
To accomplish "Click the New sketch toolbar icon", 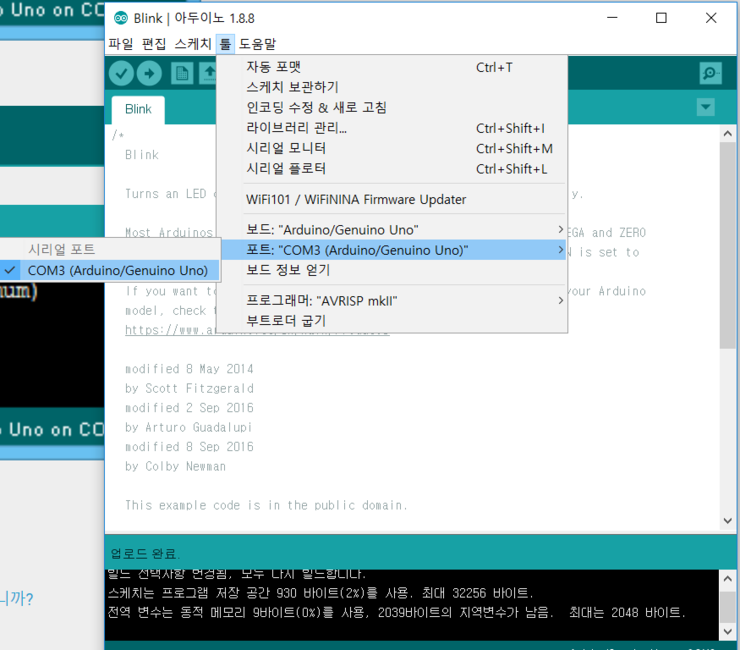I will pos(182,74).
